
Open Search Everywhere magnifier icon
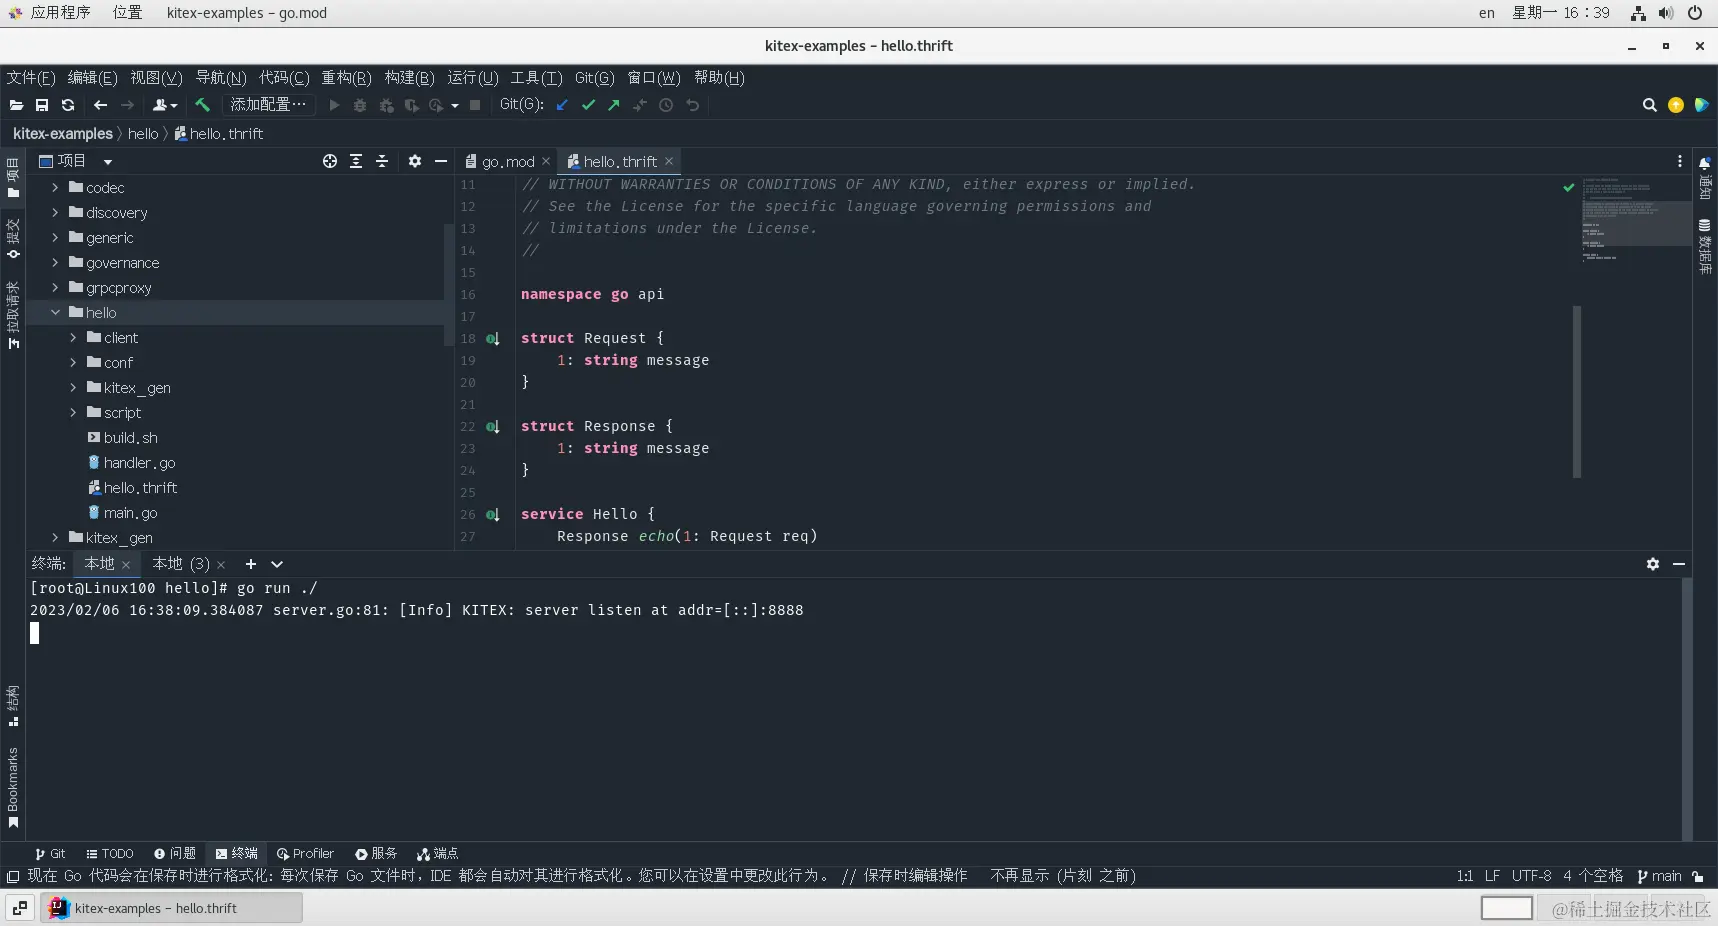(1650, 105)
